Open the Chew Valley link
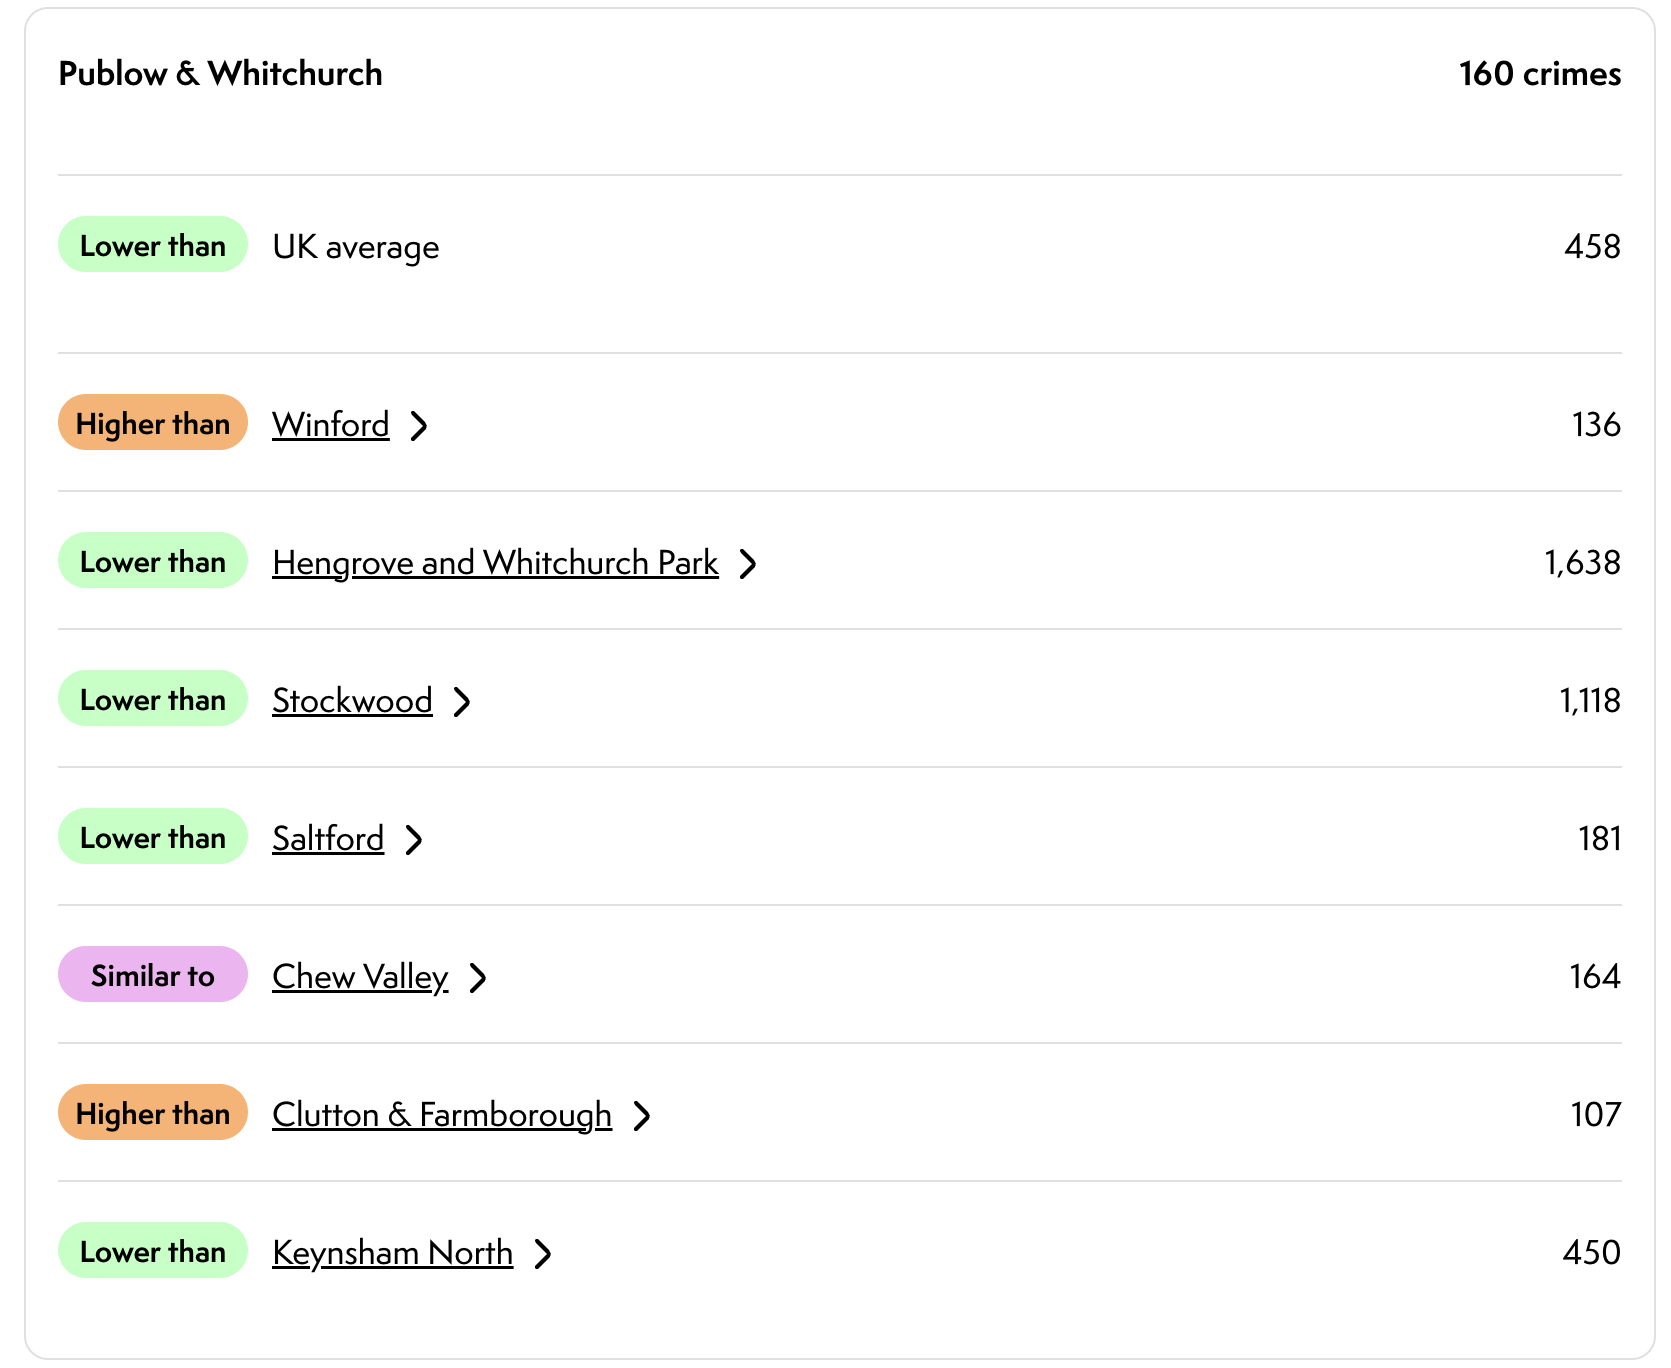 [360, 976]
